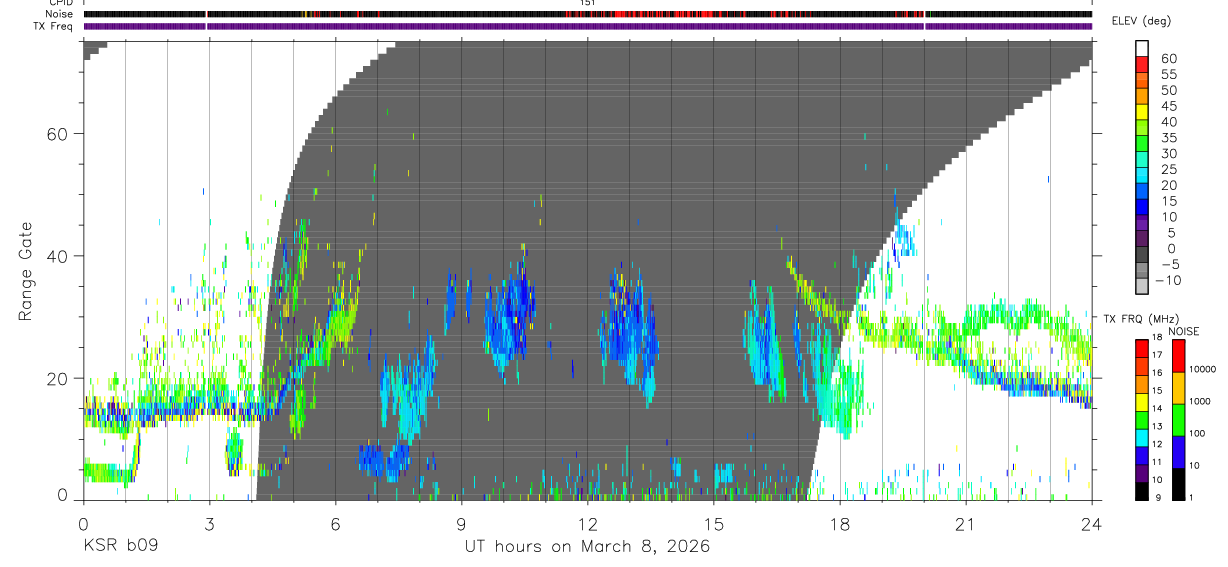The height and width of the screenshot is (567, 1228).
Task: Click the "21" tick label on the time axis
Action: click(x=965, y=523)
